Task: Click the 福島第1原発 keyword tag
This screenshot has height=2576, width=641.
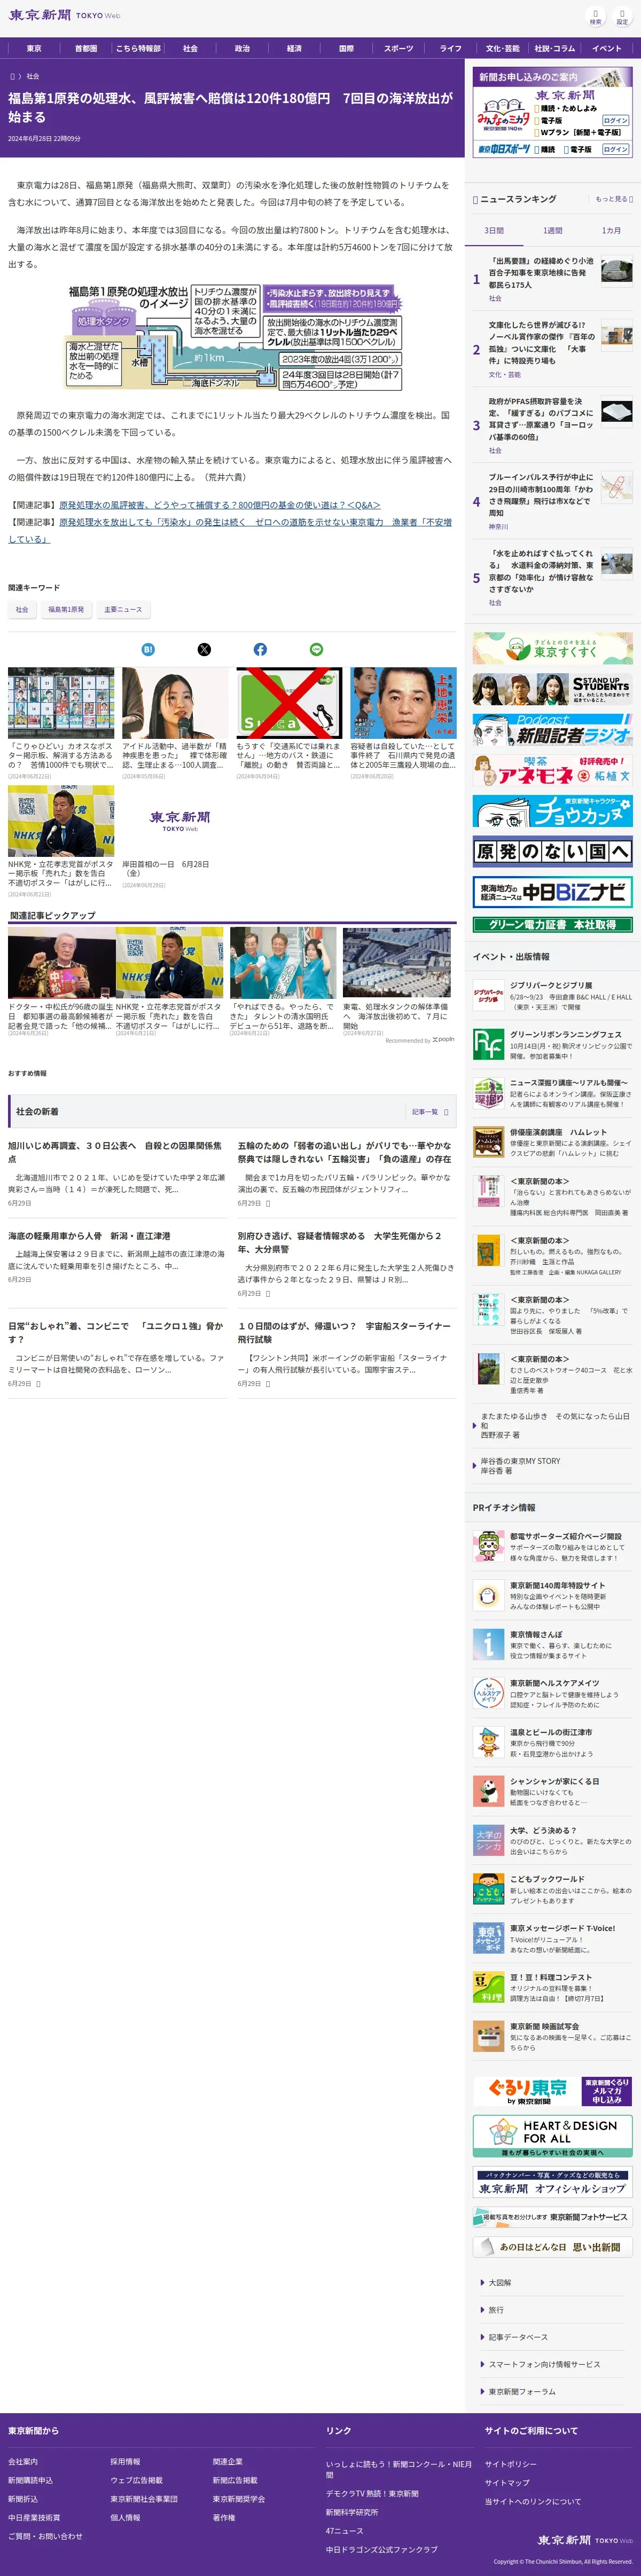Action: [66, 609]
